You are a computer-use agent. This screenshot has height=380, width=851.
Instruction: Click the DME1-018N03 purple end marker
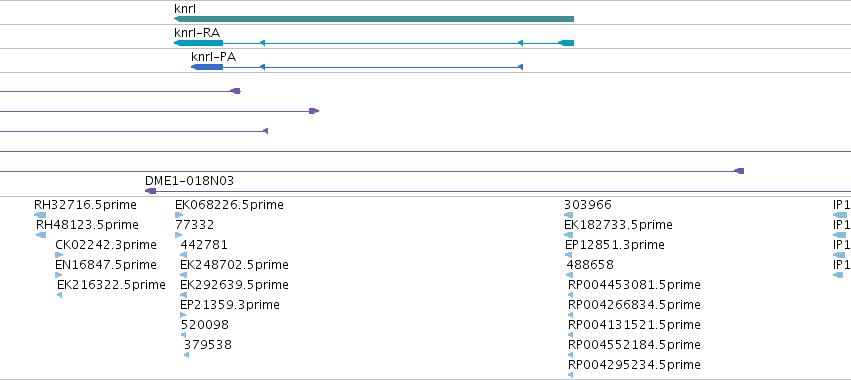click(x=151, y=191)
